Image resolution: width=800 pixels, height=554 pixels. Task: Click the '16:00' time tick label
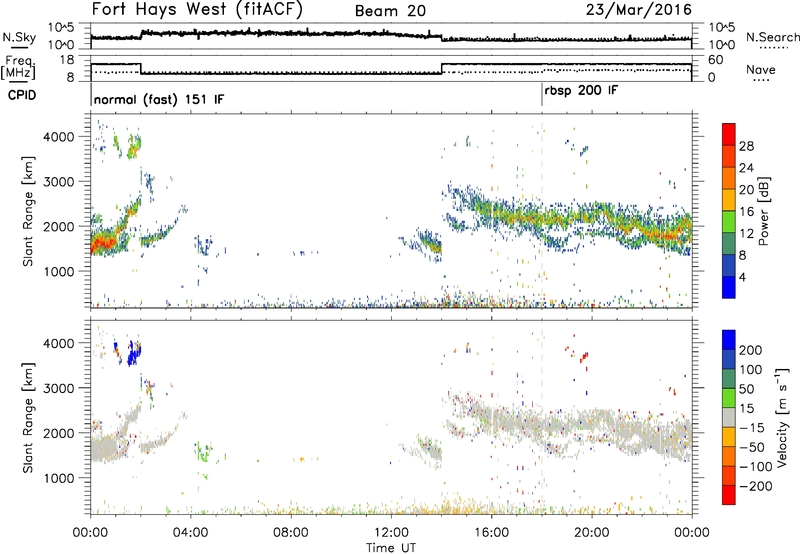(x=491, y=533)
